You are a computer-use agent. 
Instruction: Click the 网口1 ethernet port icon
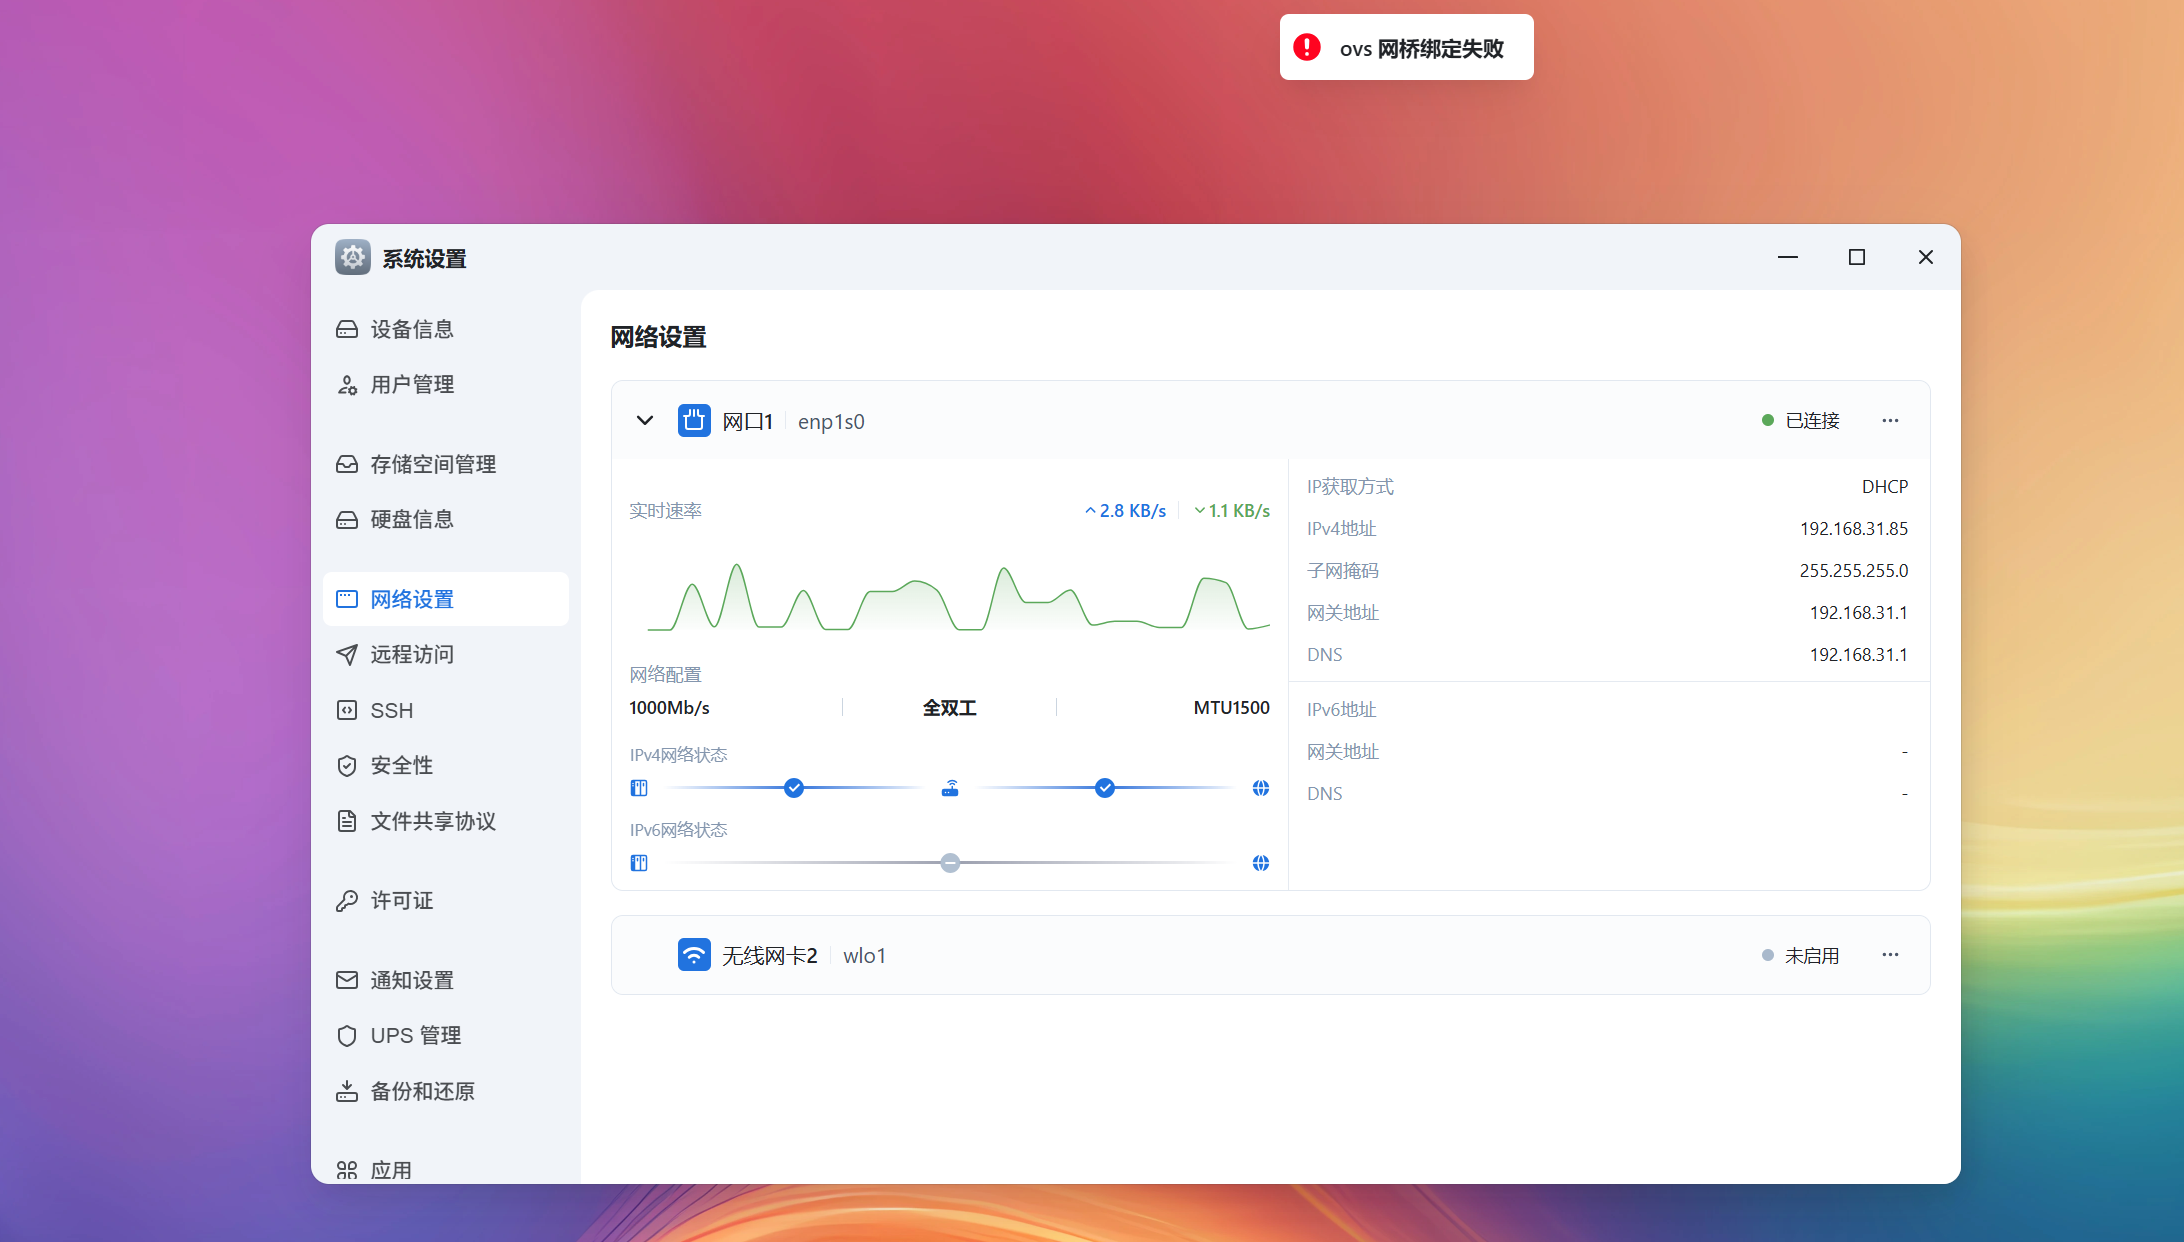(694, 421)
